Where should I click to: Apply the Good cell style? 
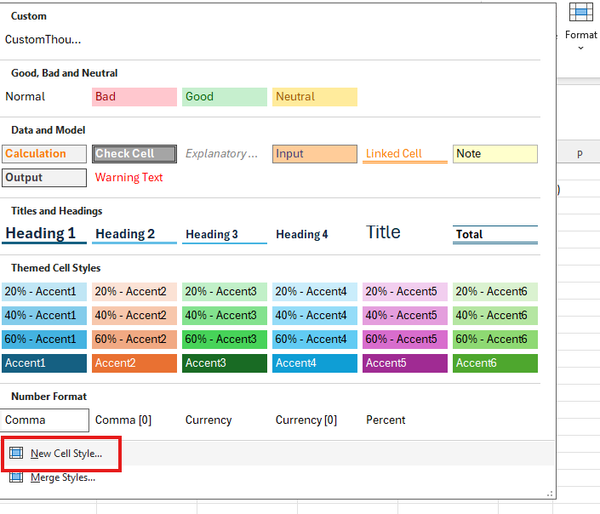pyautogui.click(x=224, y=97)
